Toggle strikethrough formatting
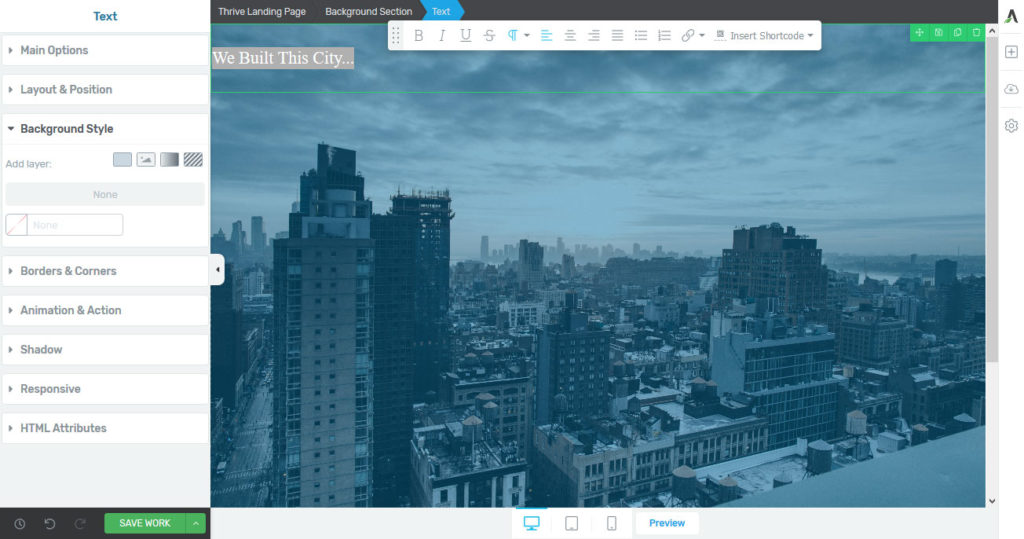Viewport: 1024px width, 539px height. tap(489, 36)
